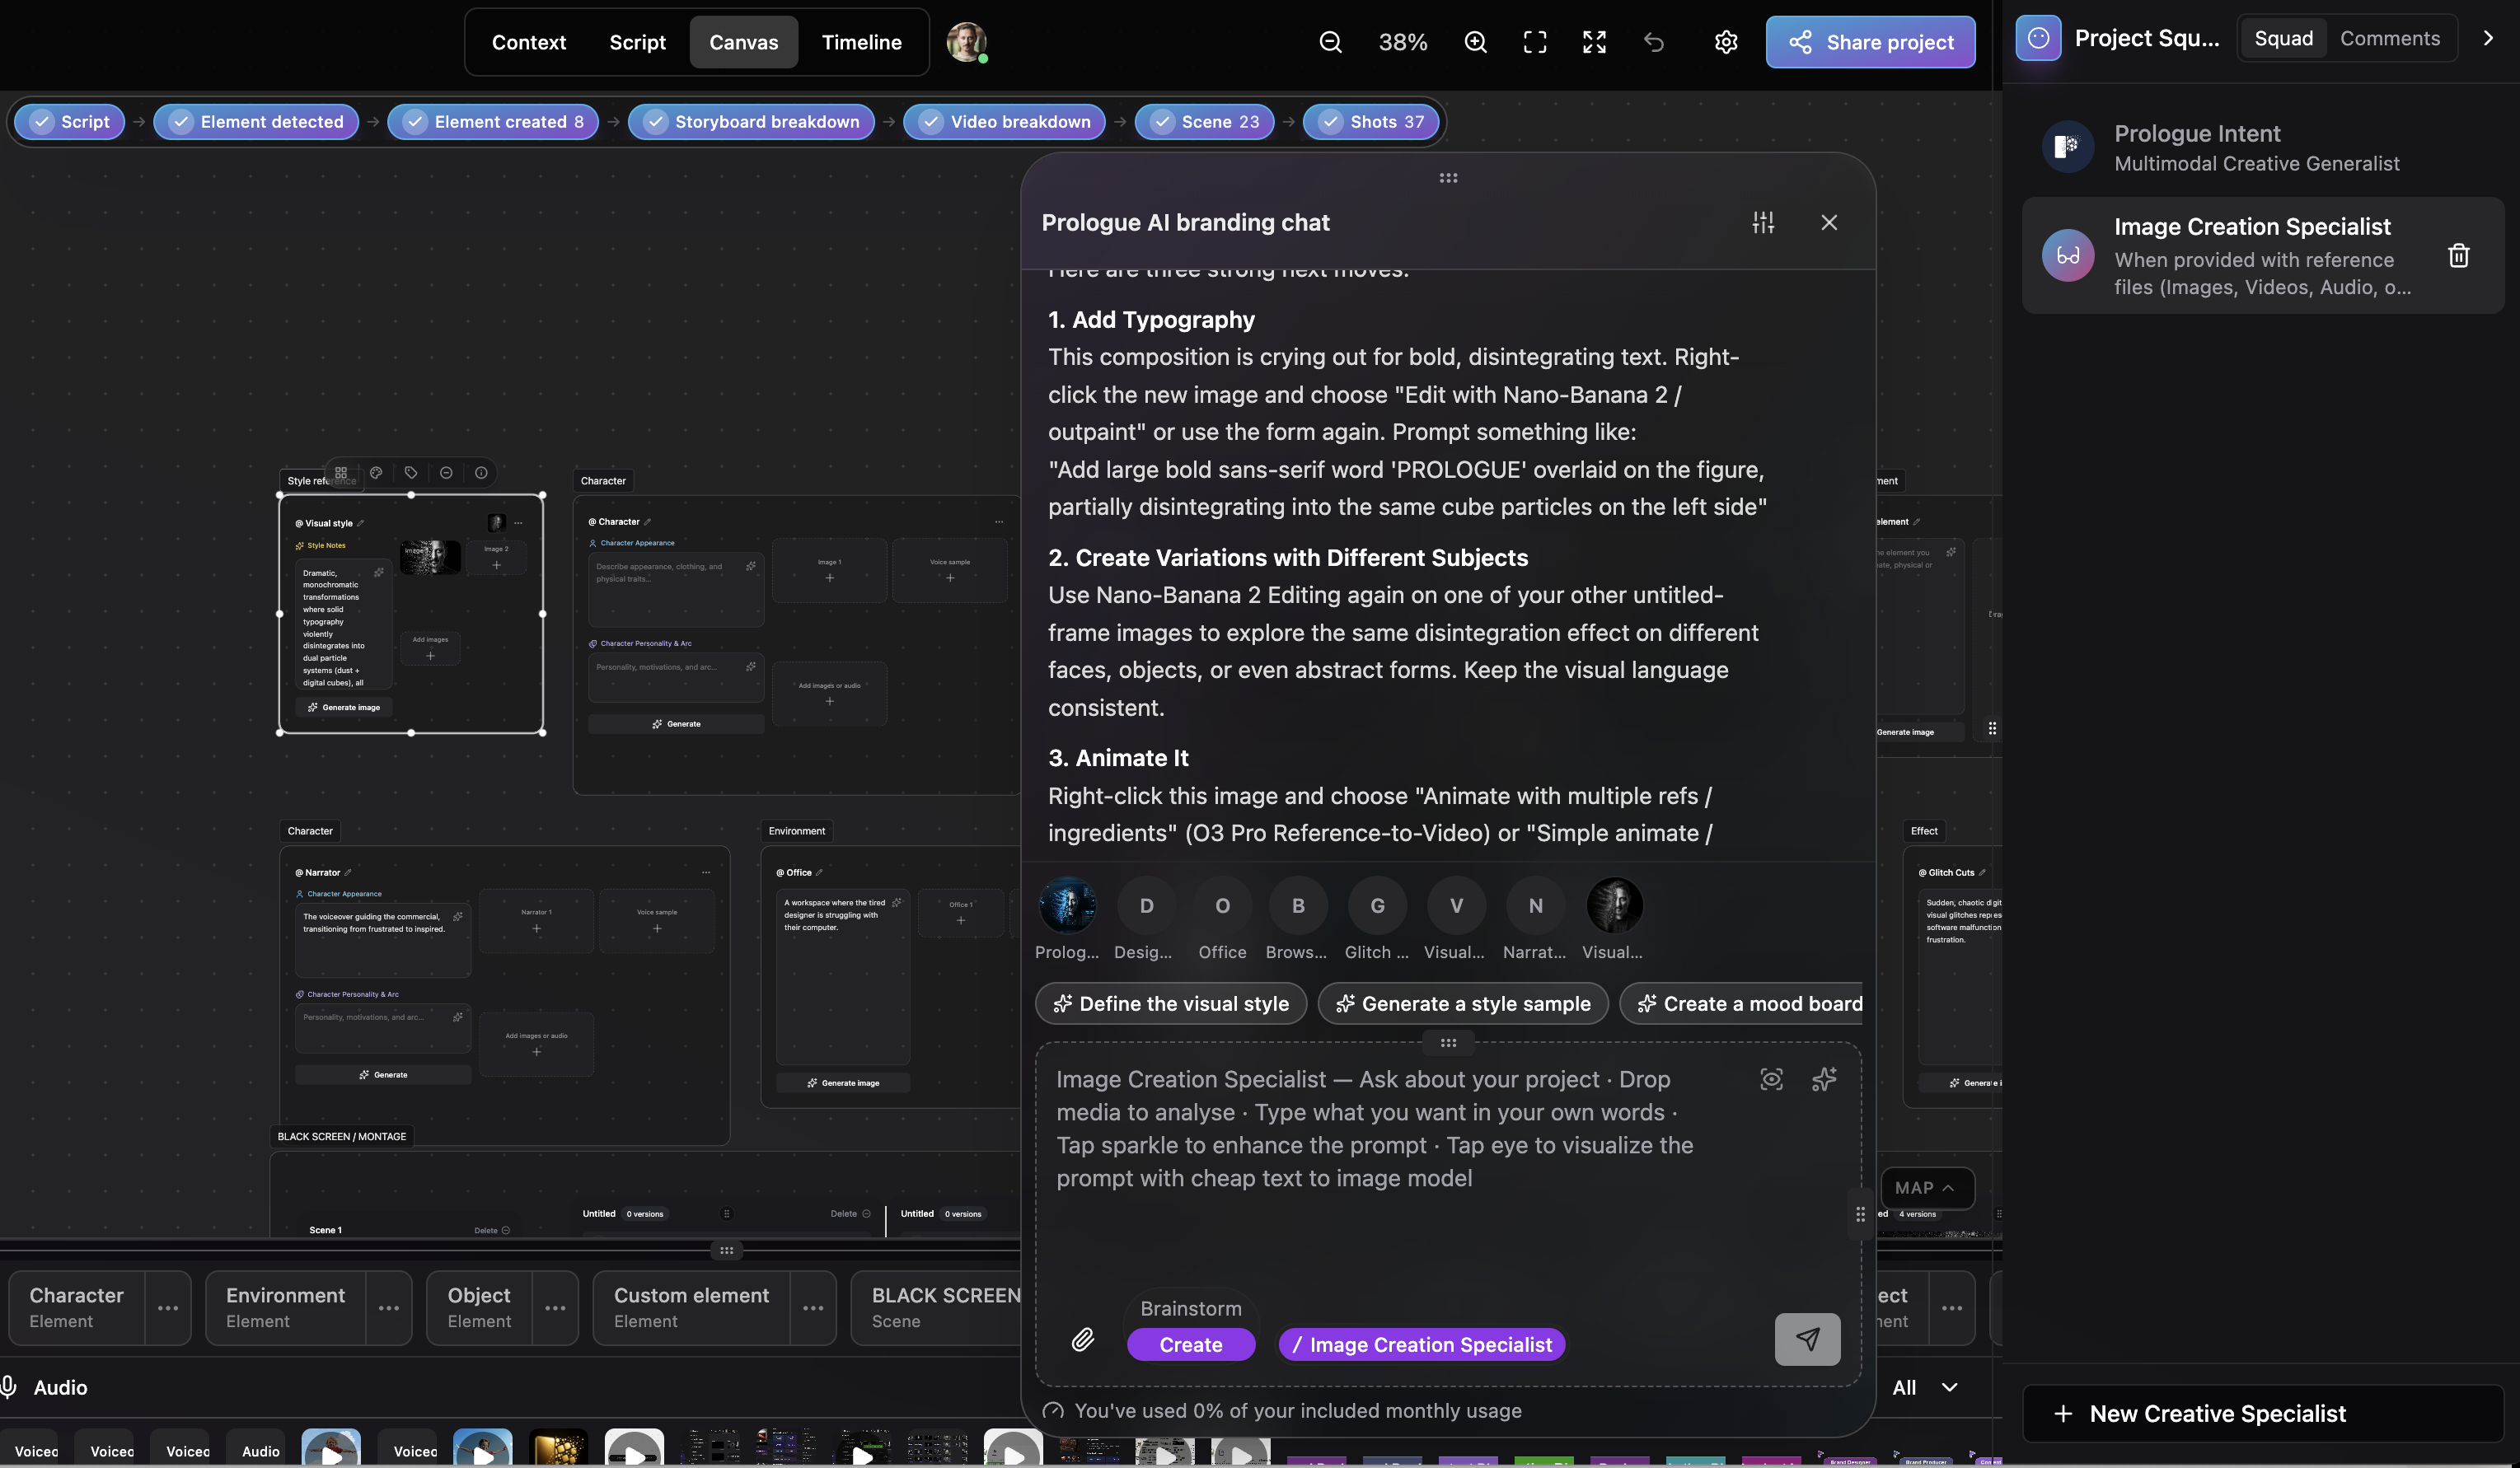Click Shots 37 pipeline step

tap(1371, 122)
